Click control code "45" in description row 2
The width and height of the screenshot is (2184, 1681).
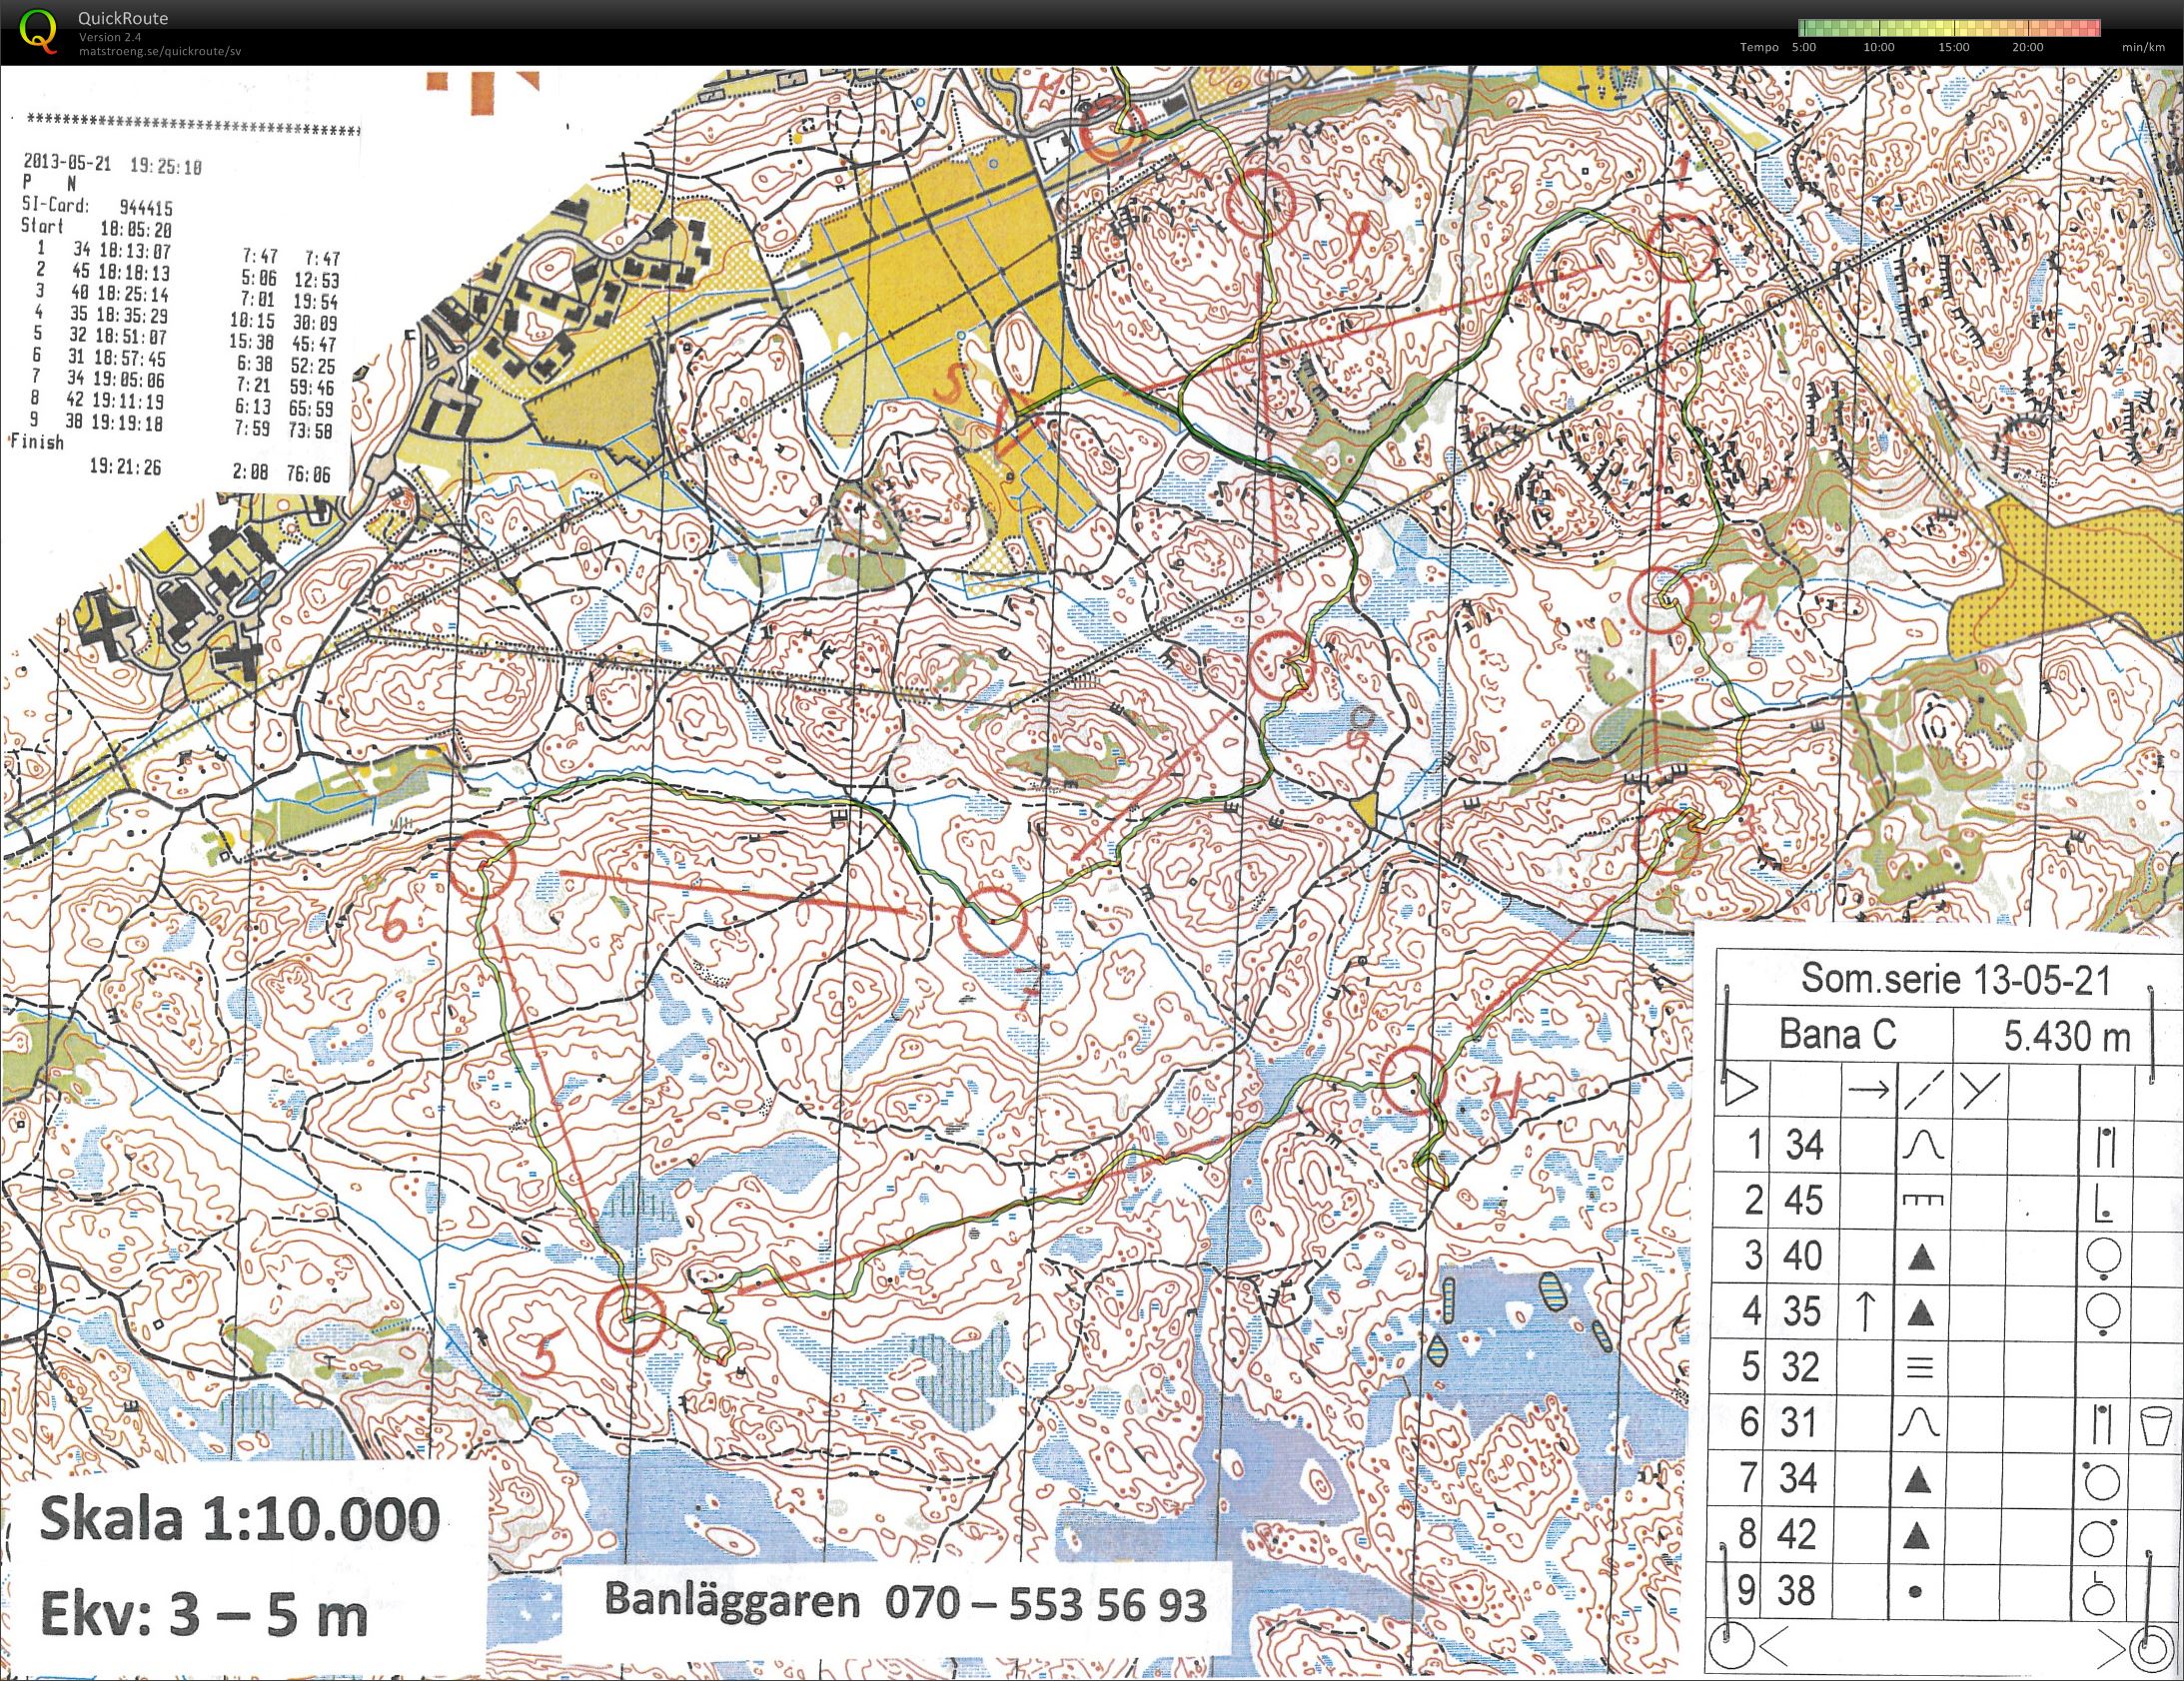coord(1804,1200)
